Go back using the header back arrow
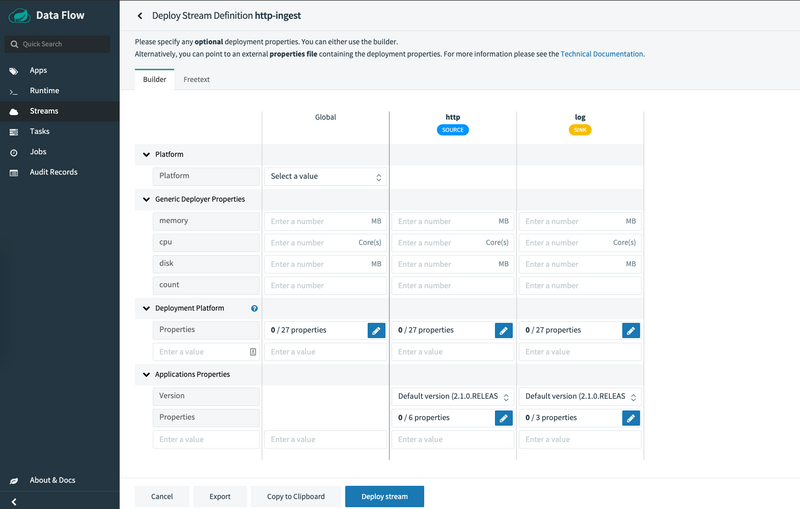This screenshot has height=509, width=800. [x=140, y=16]
